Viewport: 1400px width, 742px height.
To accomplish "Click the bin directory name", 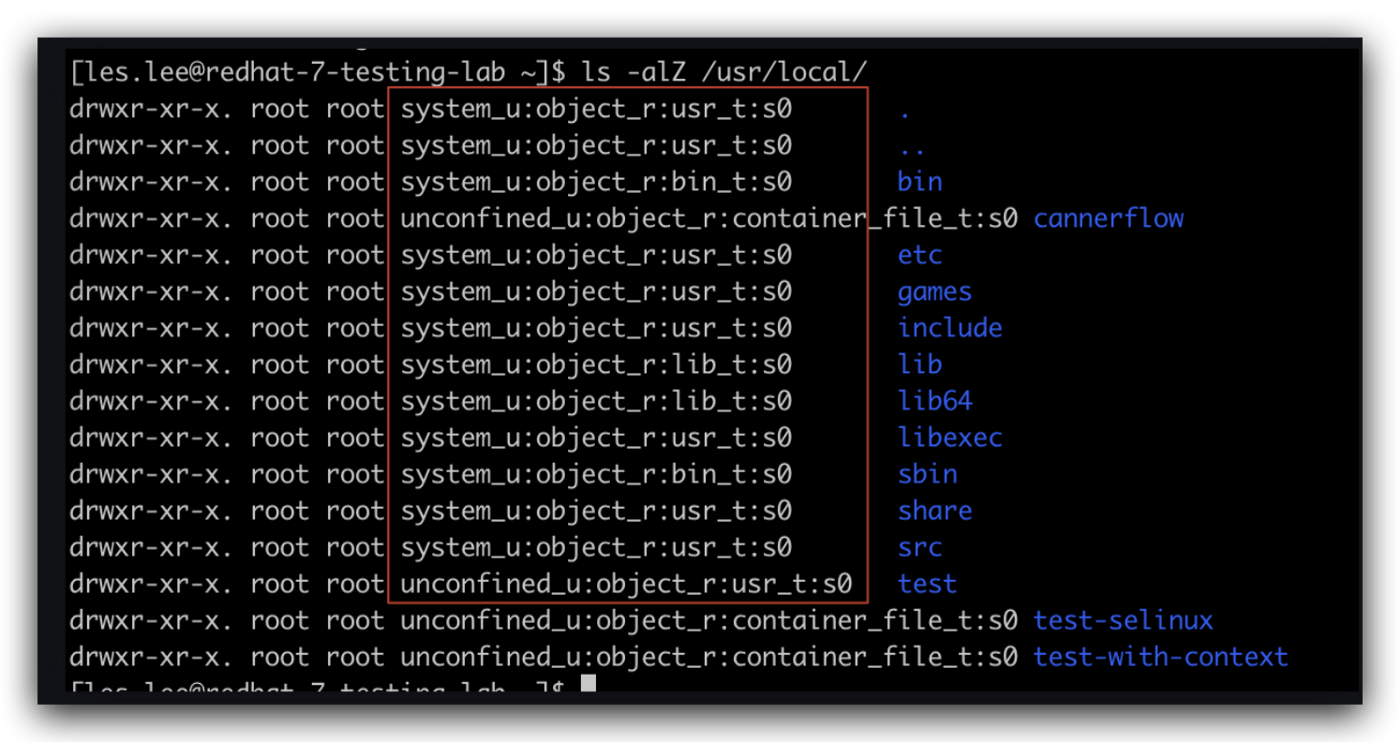I will [919, 182].
